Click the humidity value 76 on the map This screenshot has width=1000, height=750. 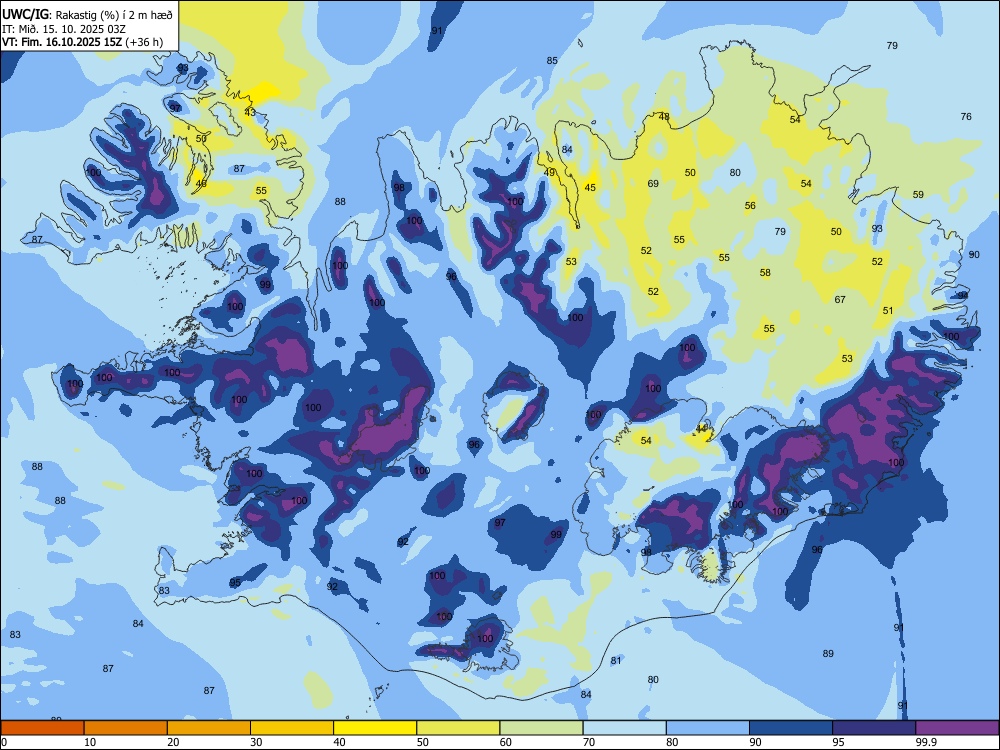click(966, 116)
